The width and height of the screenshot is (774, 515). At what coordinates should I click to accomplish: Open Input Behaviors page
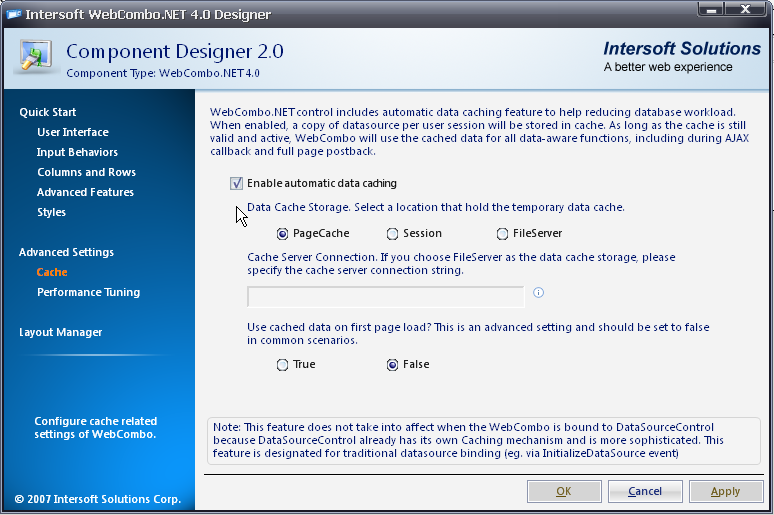pyautogui.click(x=77, y=152)
